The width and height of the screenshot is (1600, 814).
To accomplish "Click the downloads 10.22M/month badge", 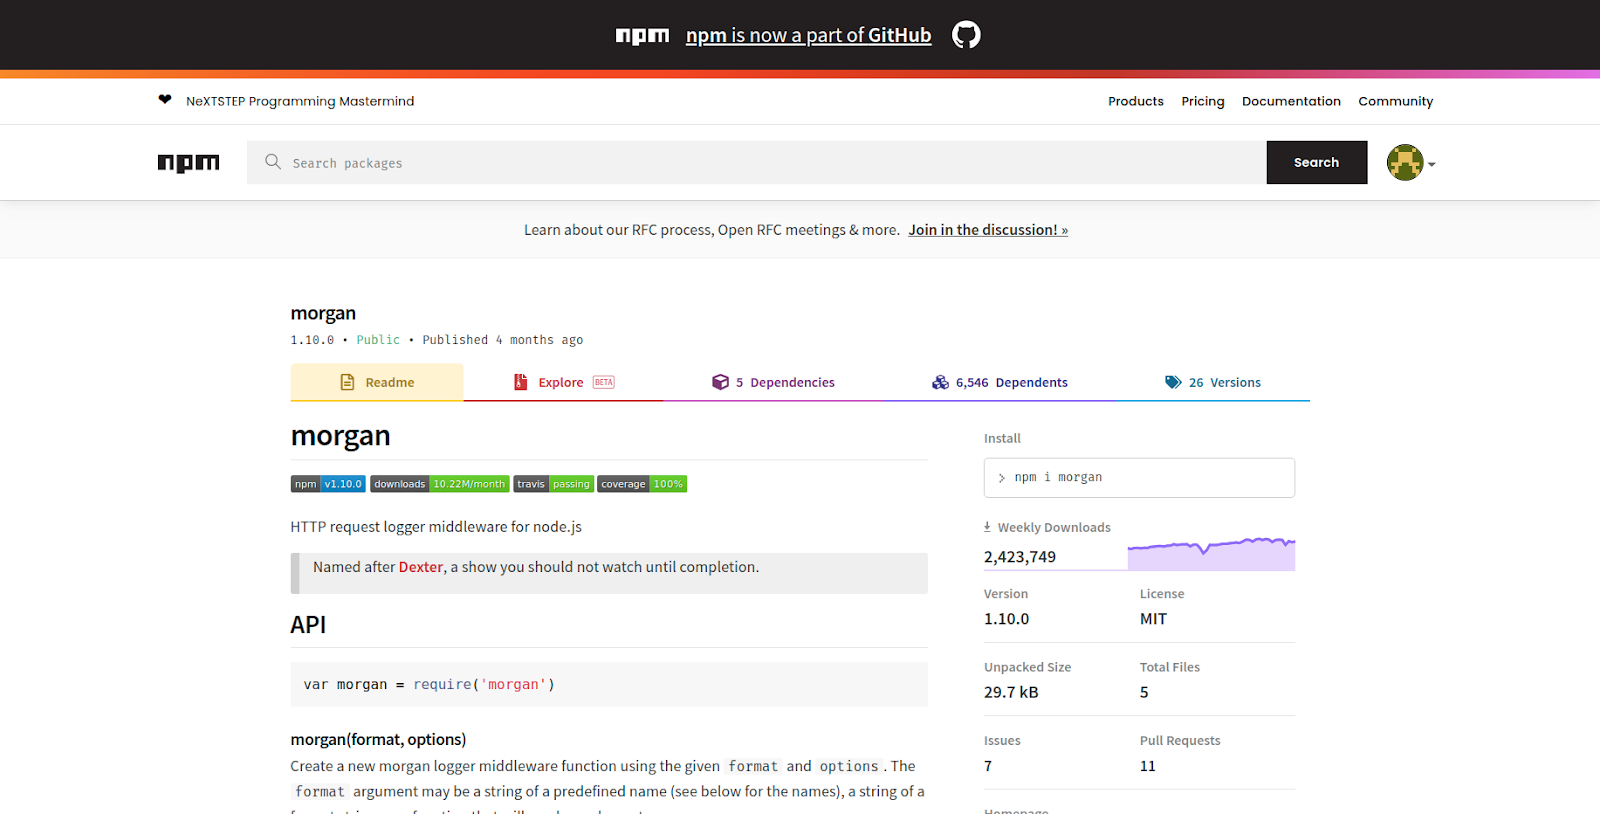I will (440, 484).
